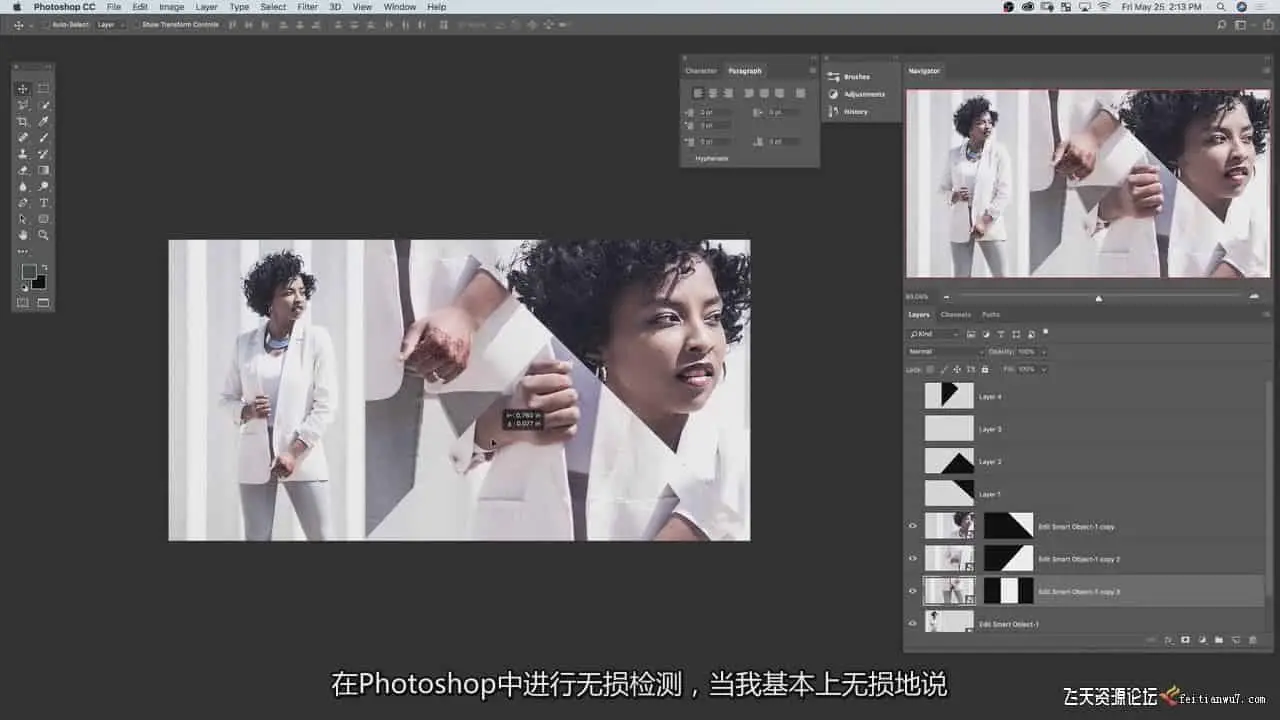Hide the Edit Smart Object-1 copy 2 layer

coord(912,558)
